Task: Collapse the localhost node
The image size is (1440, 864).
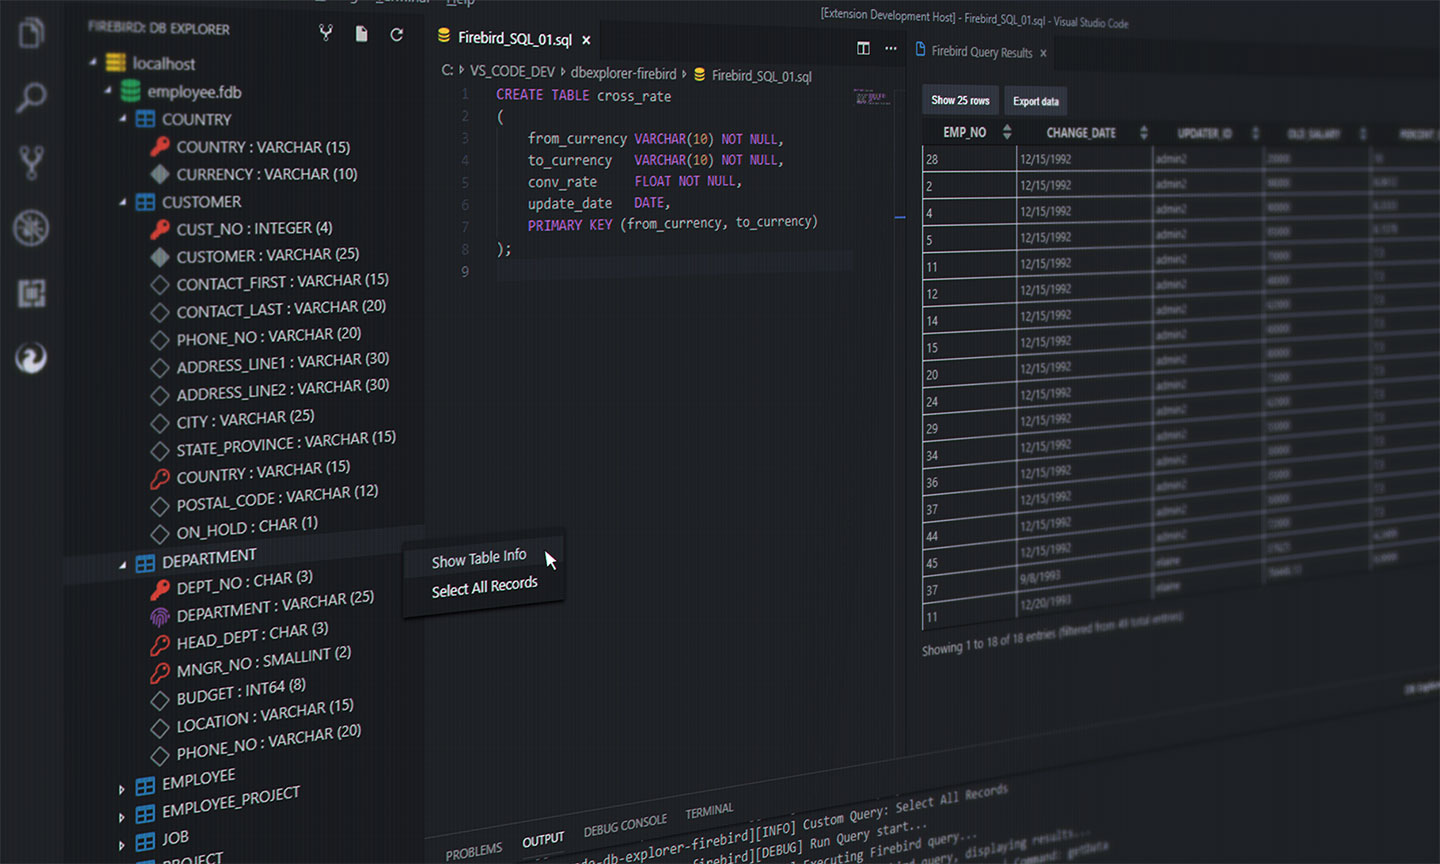Action: coord(93,62)
